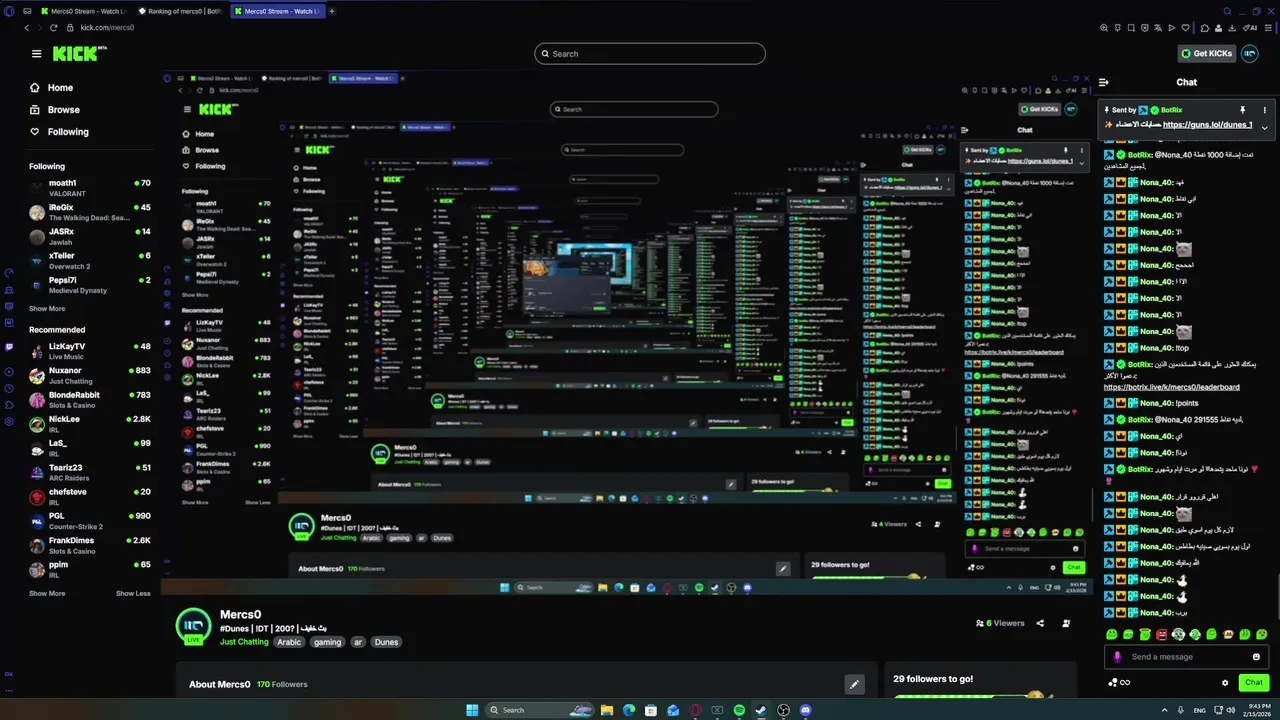The height and width of the screenshot is (720, 1280).
Task: Click Show More under the Recommended list
Action: 47,593
